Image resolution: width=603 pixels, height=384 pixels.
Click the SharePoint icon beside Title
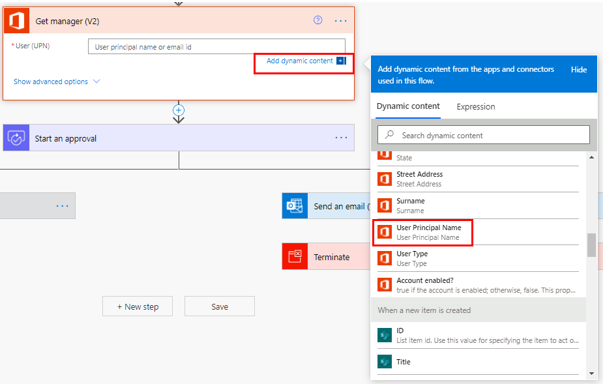click(x=384, y=362)
